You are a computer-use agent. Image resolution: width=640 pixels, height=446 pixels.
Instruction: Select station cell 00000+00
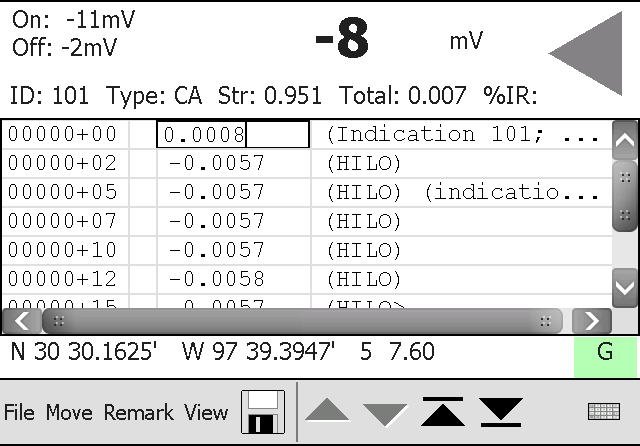pyautogui.click(x=65, y=134)
